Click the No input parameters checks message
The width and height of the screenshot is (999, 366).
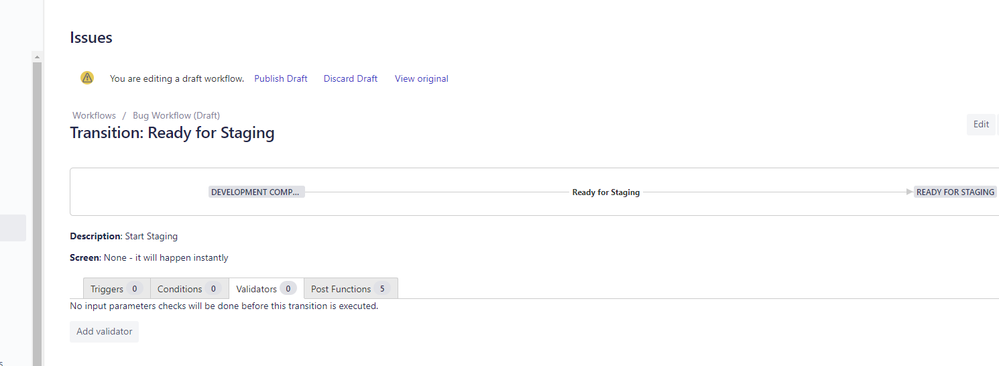[x=224, y=306]
